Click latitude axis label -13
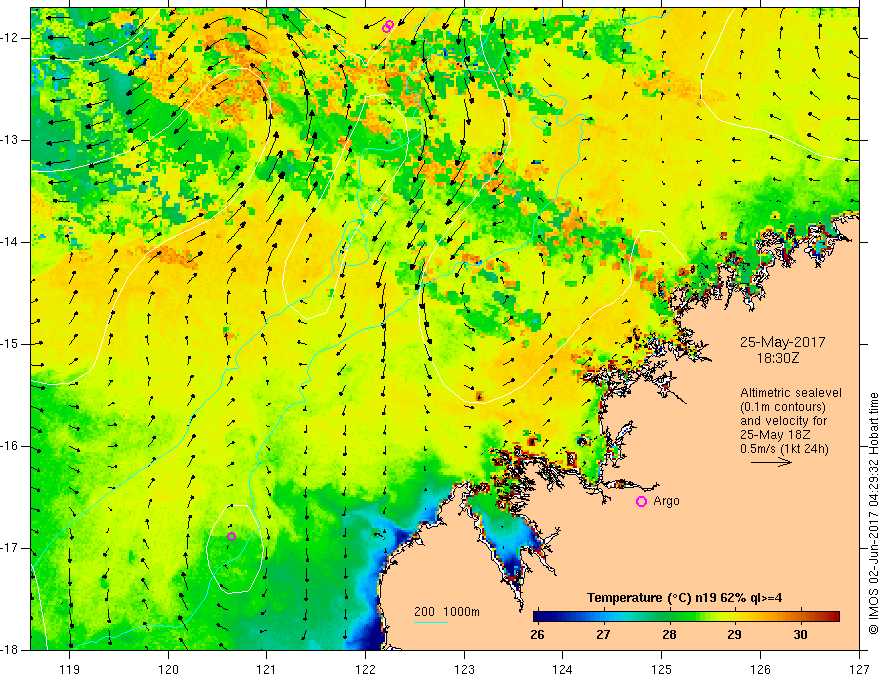 [x=11, y=140]
